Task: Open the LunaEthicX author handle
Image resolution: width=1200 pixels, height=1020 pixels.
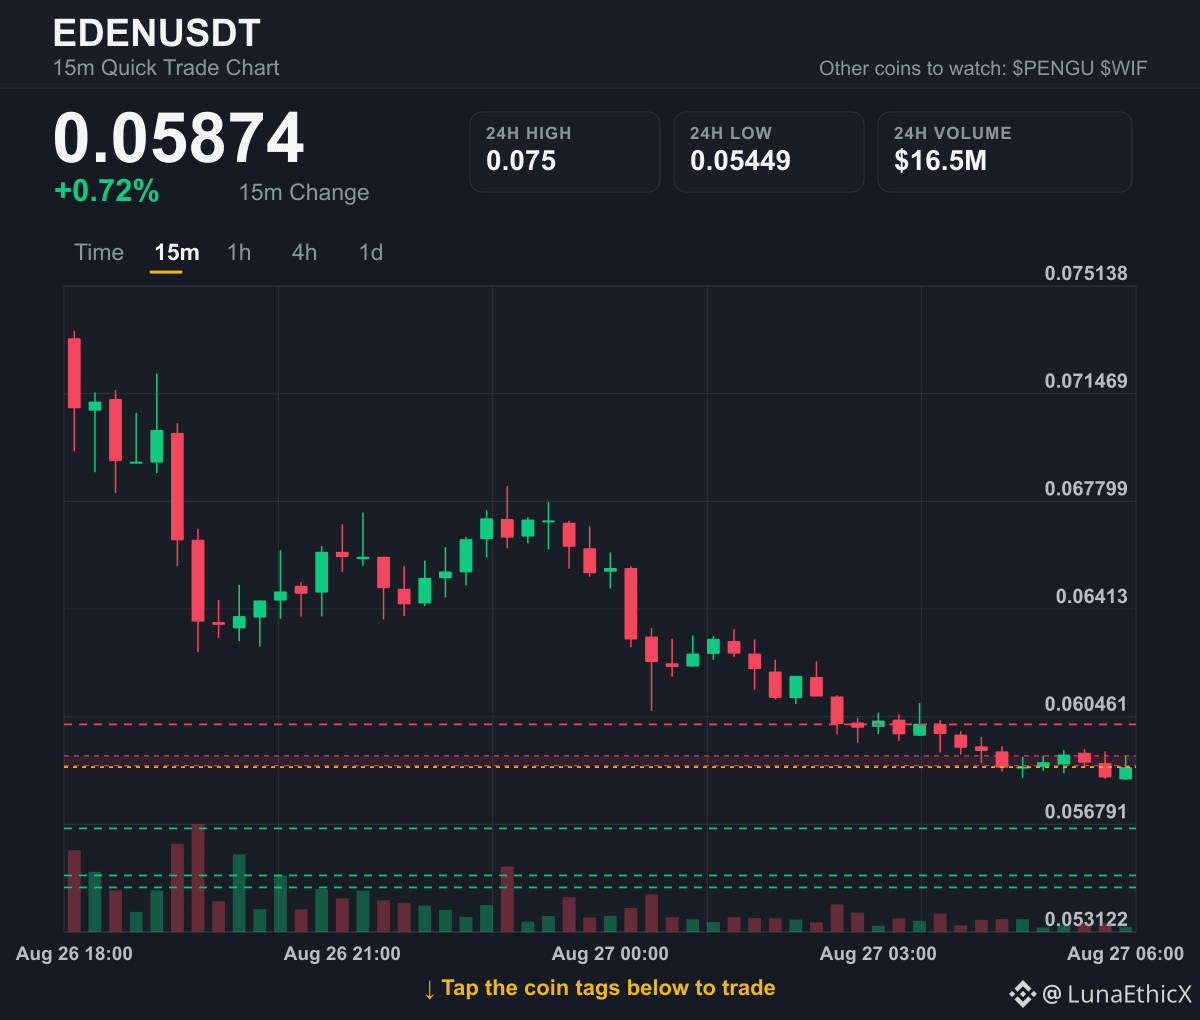Action: [x=1118, y=994]
